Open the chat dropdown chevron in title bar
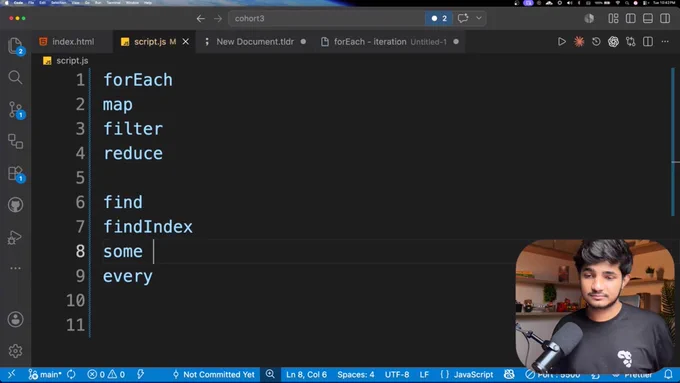This screenshot has height=383, width=680. point(479,18)
